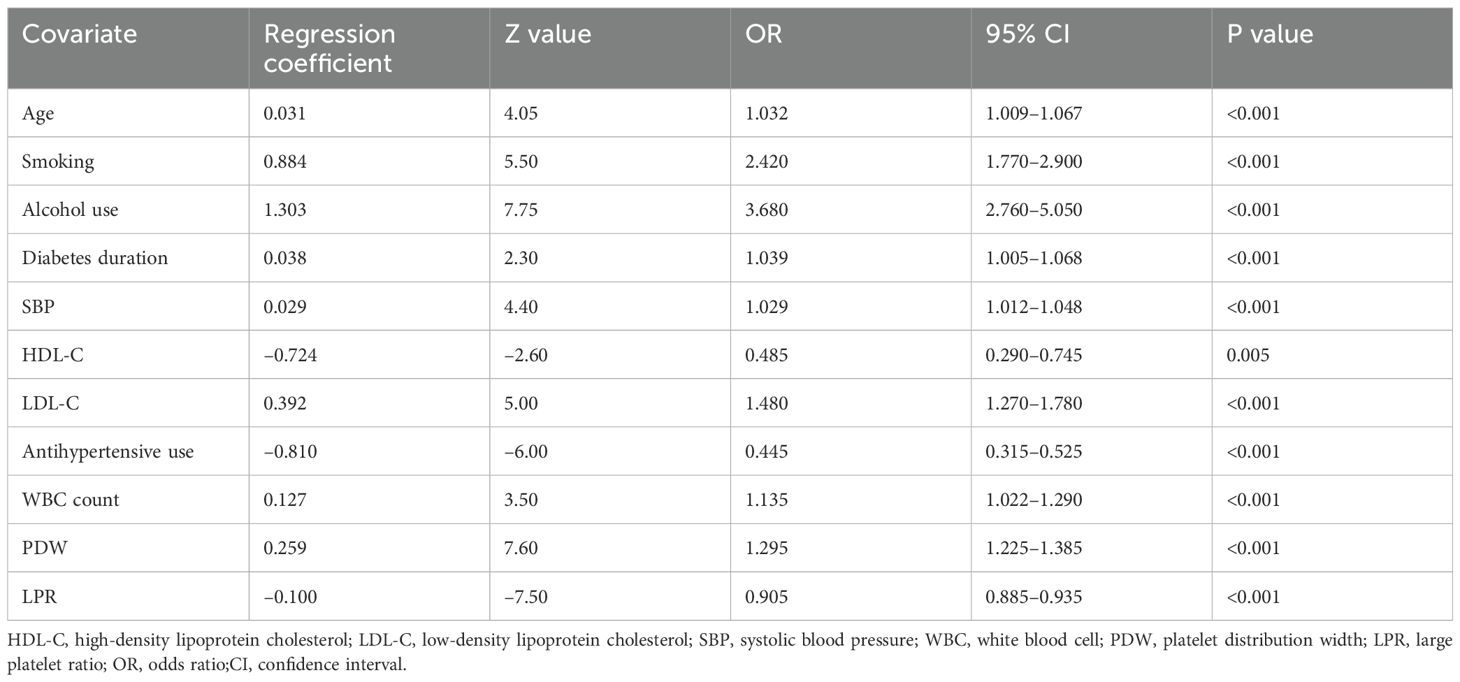
Task: Click the LPR row label
Action: point(38,597)
